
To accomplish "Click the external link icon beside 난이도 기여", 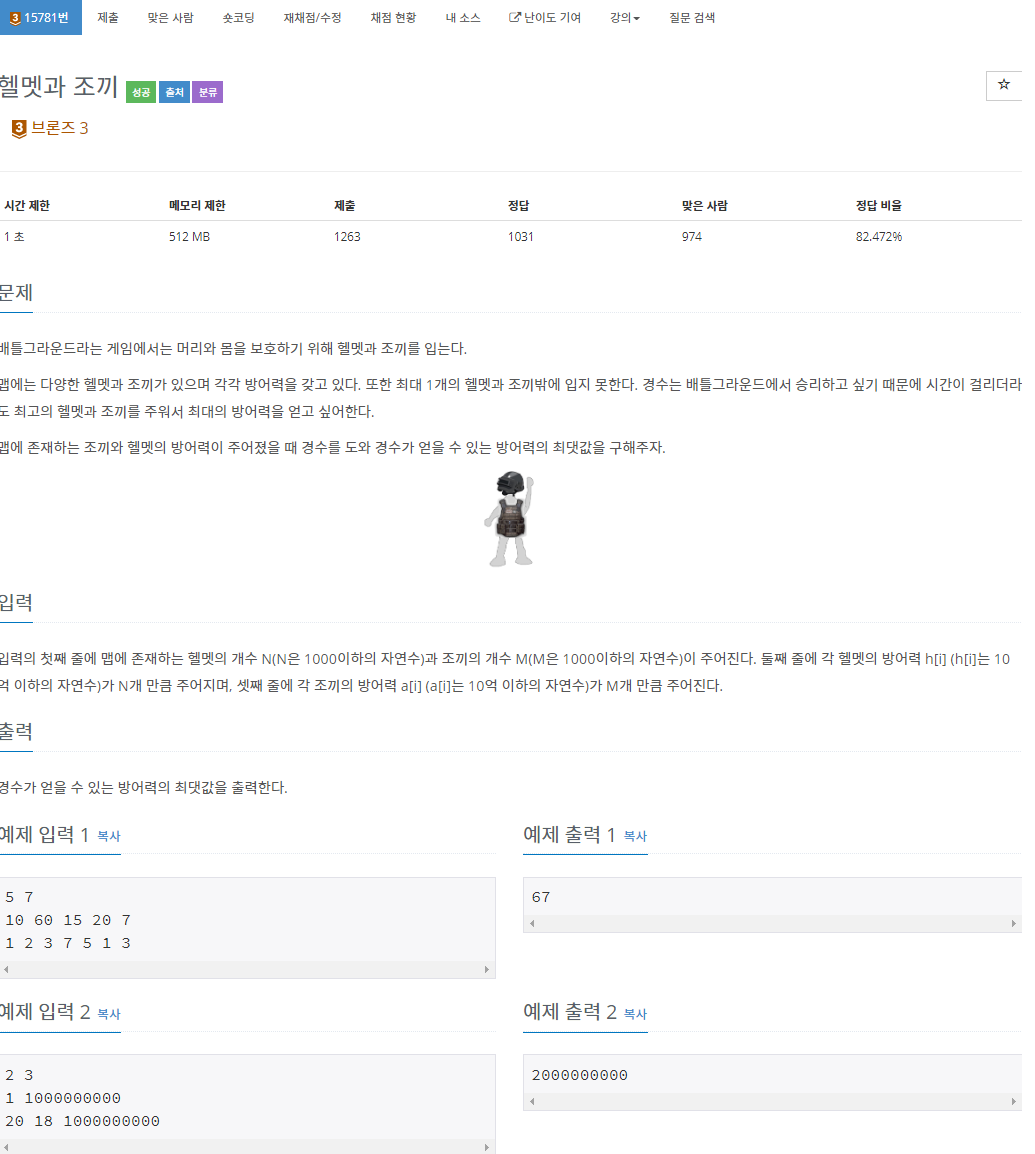I will click(x=515, y=17).
